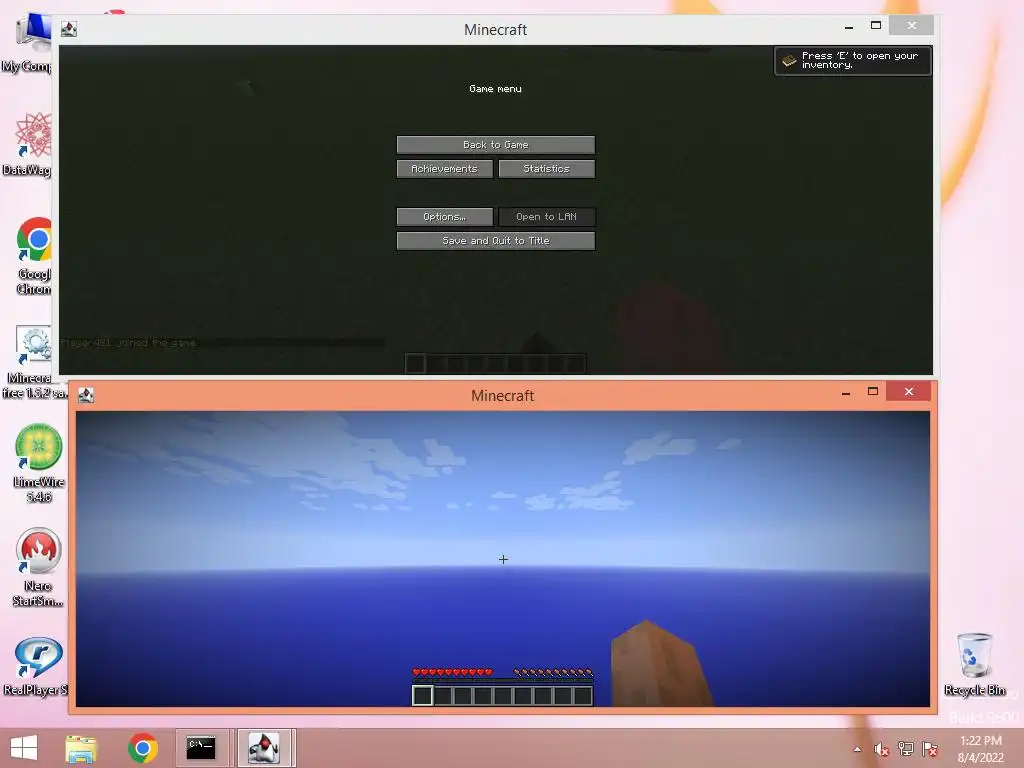Maximize the top Minecraft window
The height and width of the screenshot is (768, 1024).
tap(876, 25)
